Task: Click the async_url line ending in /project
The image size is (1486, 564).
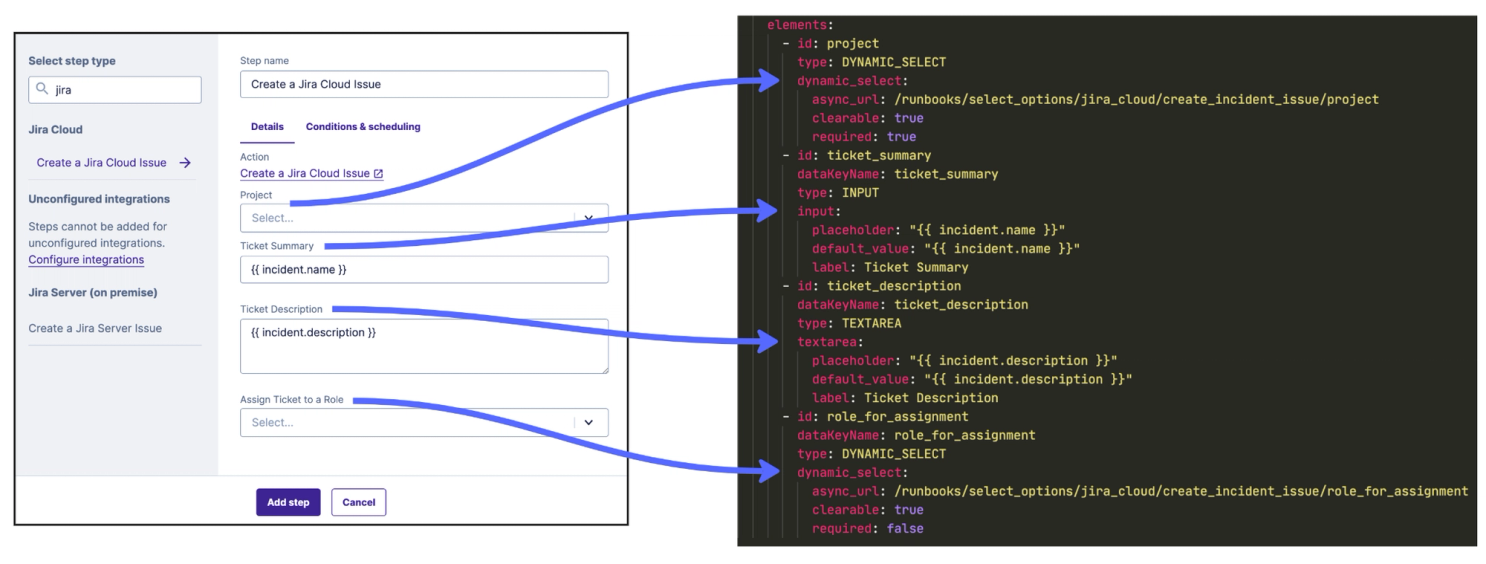Action: [x=1095, y=99]
